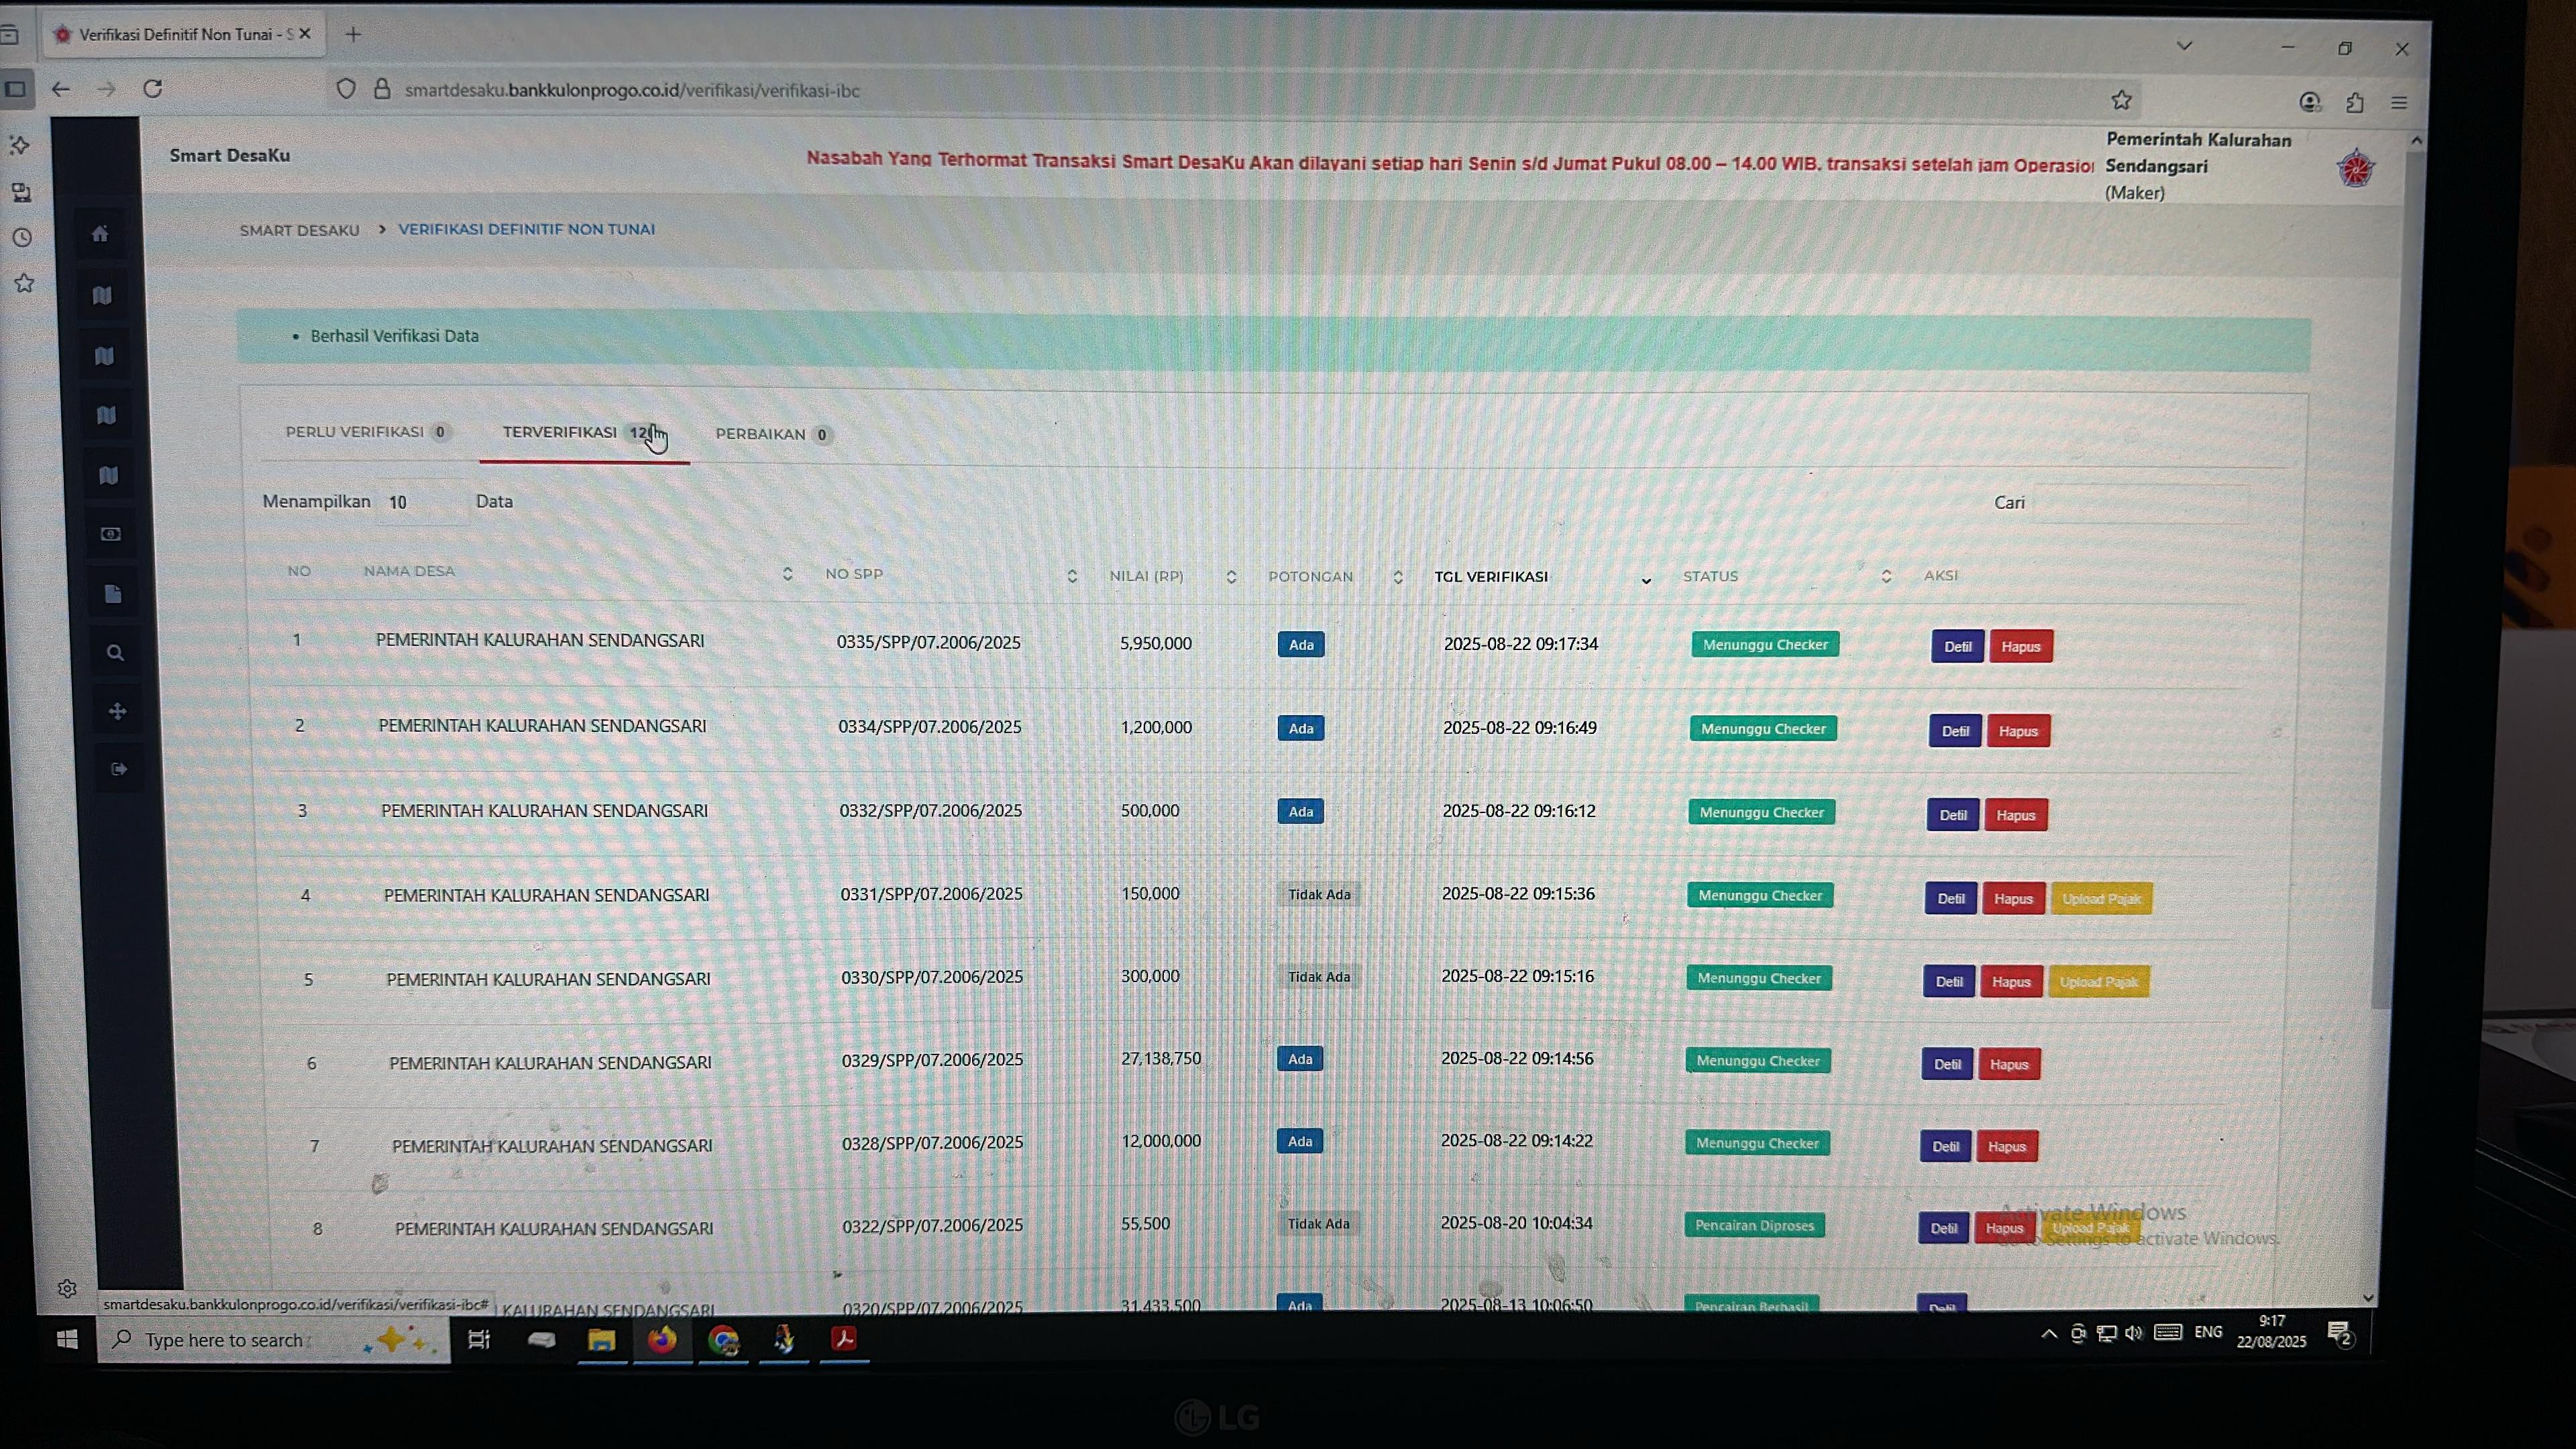Click the Ada badge for SPP 0335
This screenshot has width=2576, height=1449.
1301,645
